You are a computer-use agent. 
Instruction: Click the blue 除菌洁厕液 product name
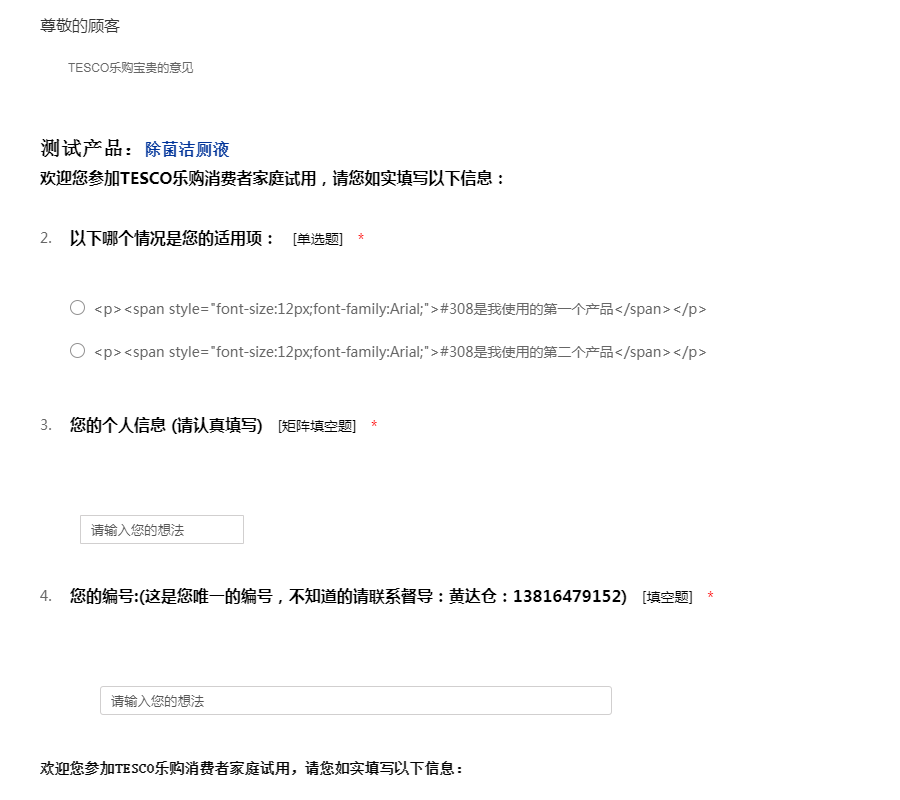pyautogui.click(x=187, y=150)
